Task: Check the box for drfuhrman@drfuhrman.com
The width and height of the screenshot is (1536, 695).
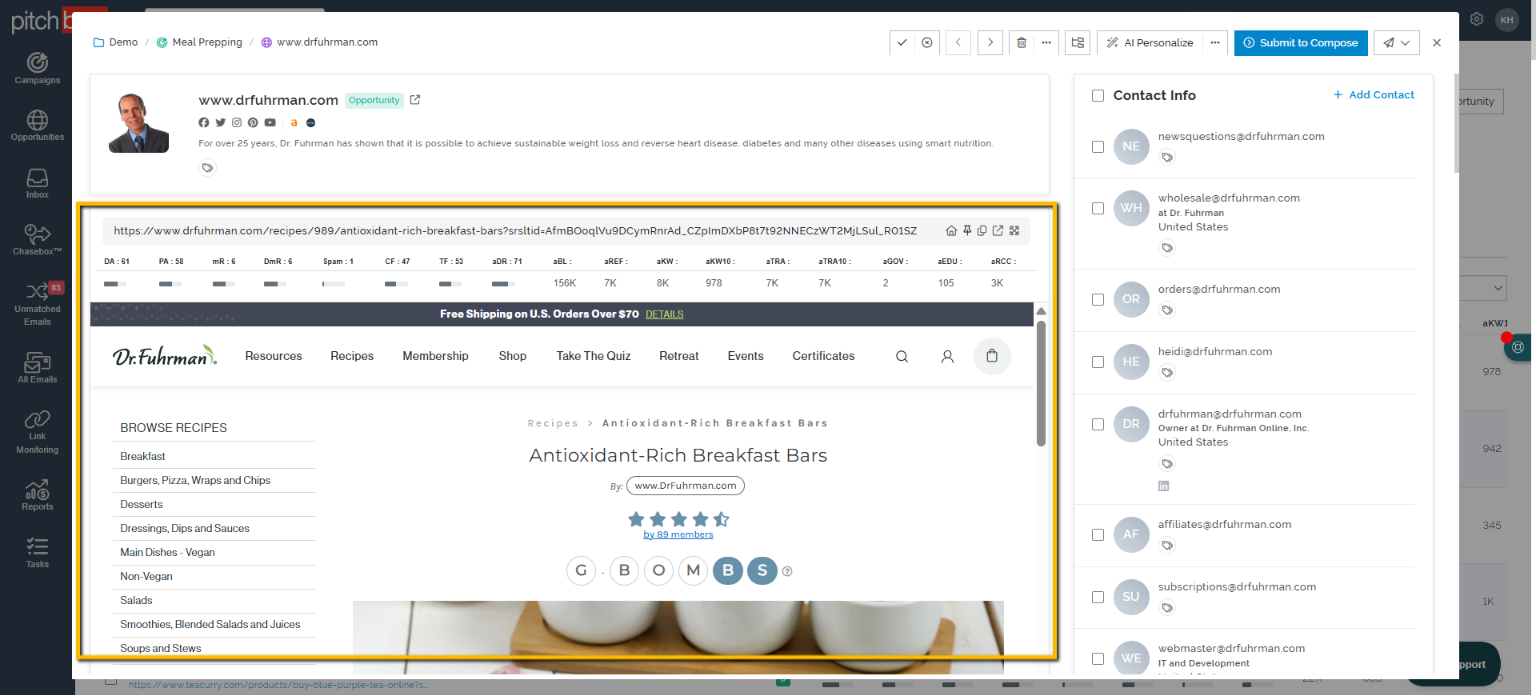Action: click(x=1098, y=424)
